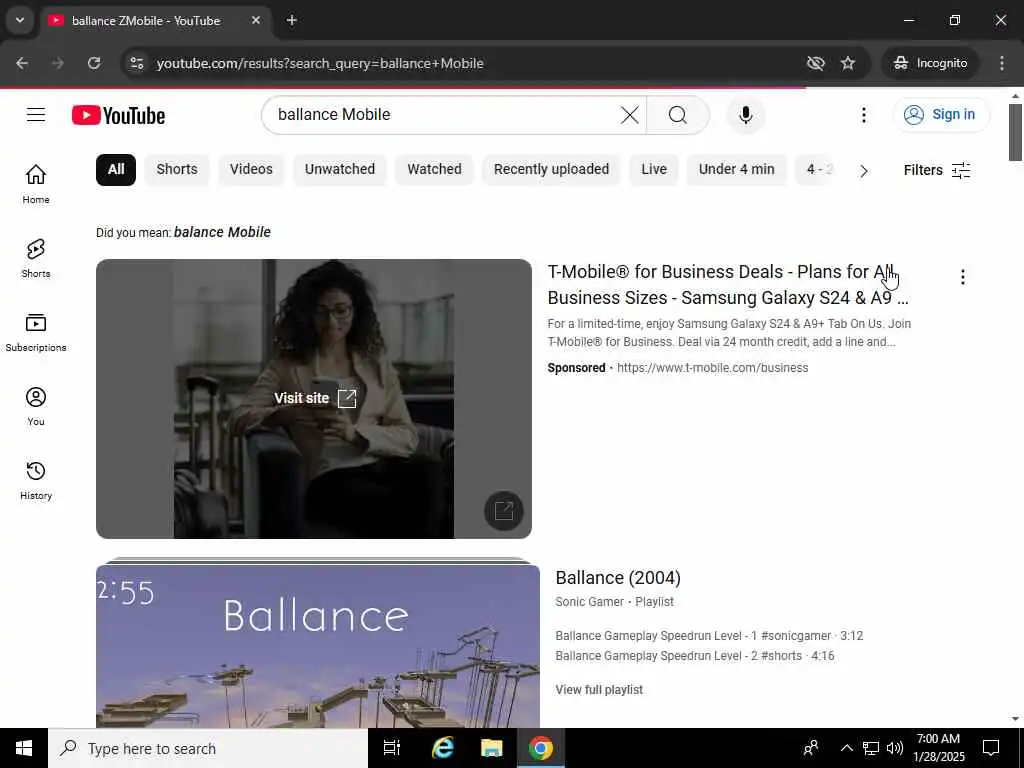Click View full playlist
The width and height of the screenshot is (1024, 768).
(x=599, y=690)
